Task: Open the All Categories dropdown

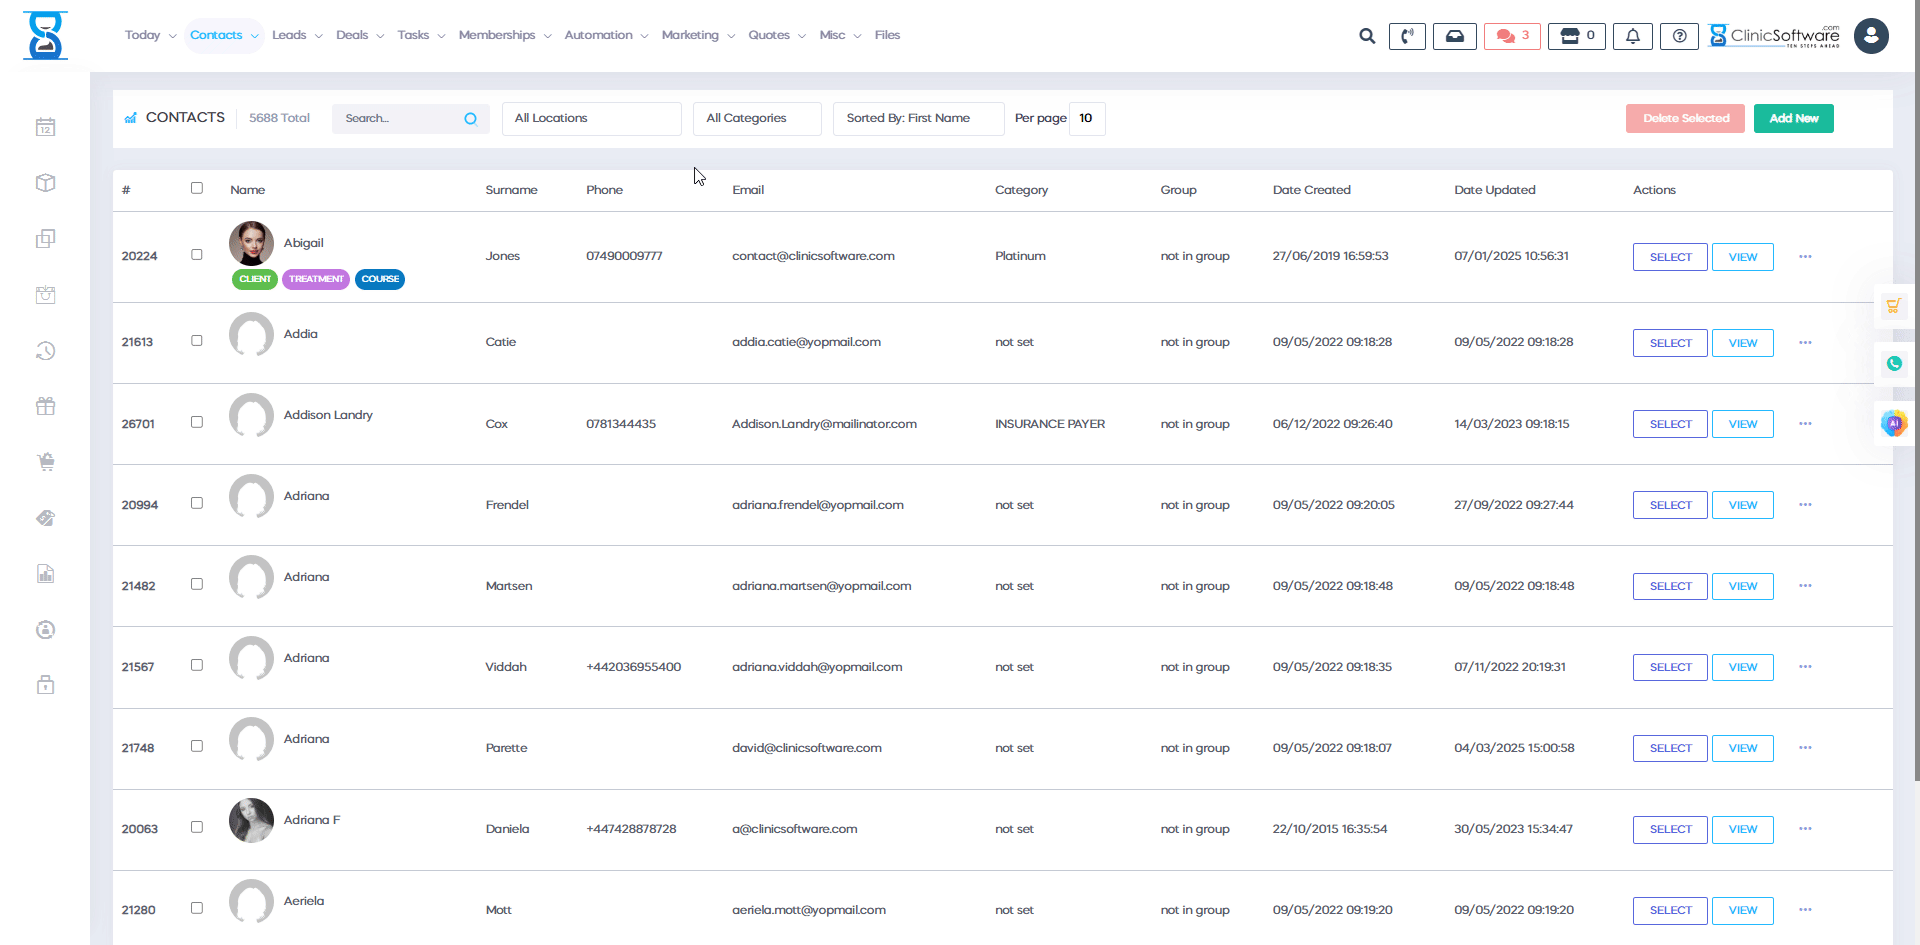Action: click(756, 118)
